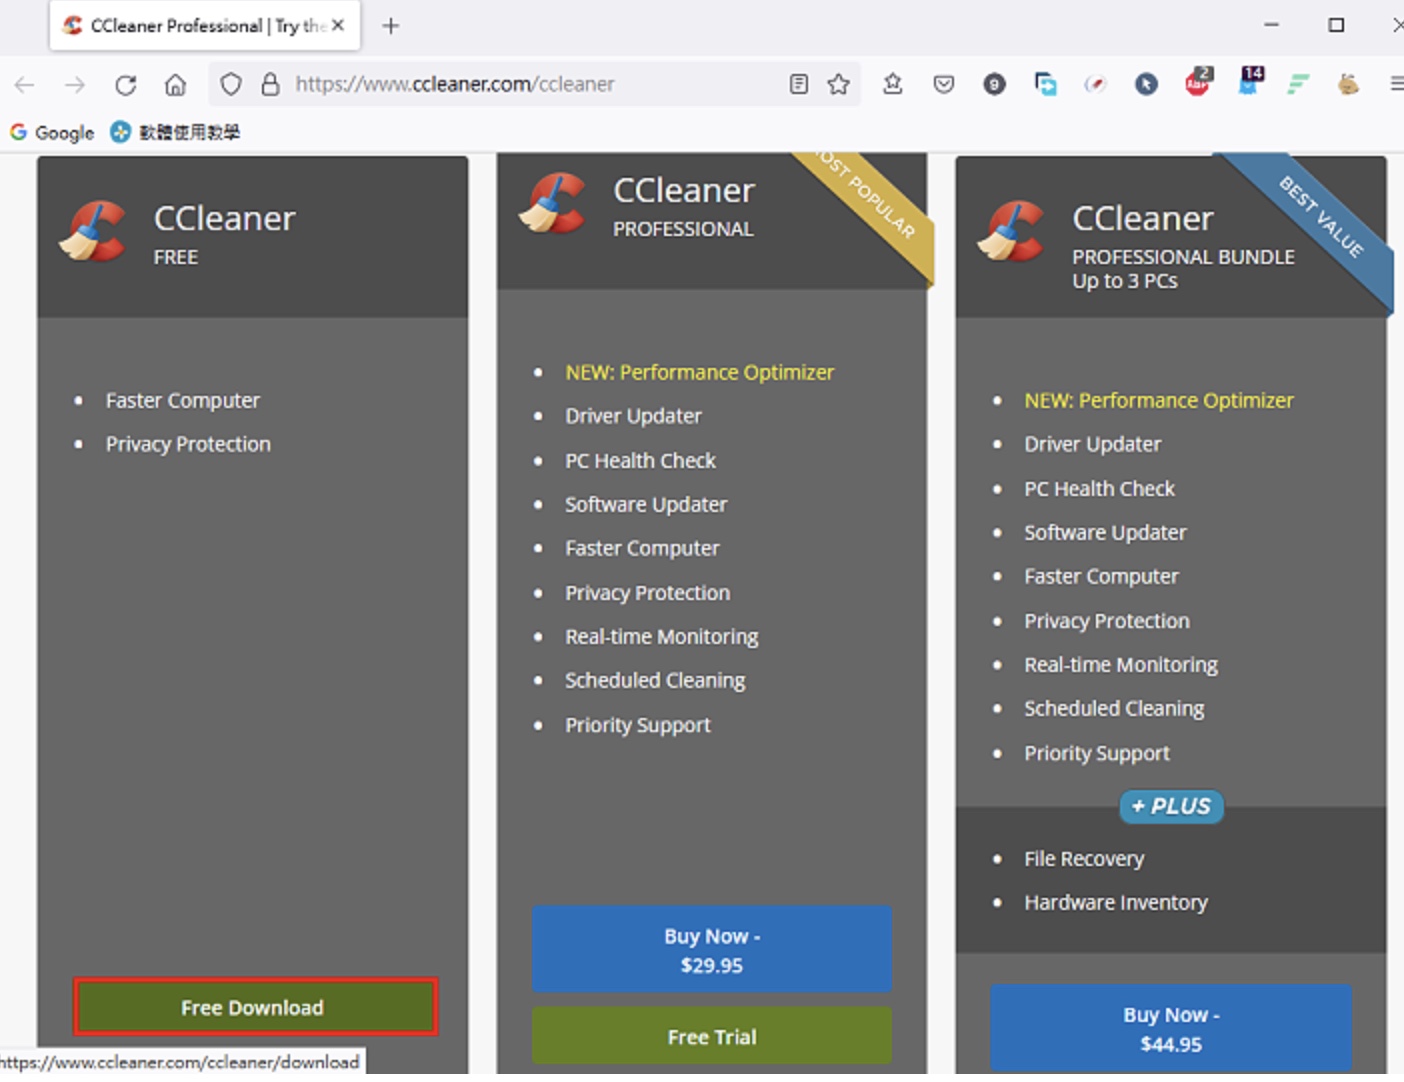Select the CCleaner Professional tab
Viewport: 1404px width, 1082px height.
[204, 26]
